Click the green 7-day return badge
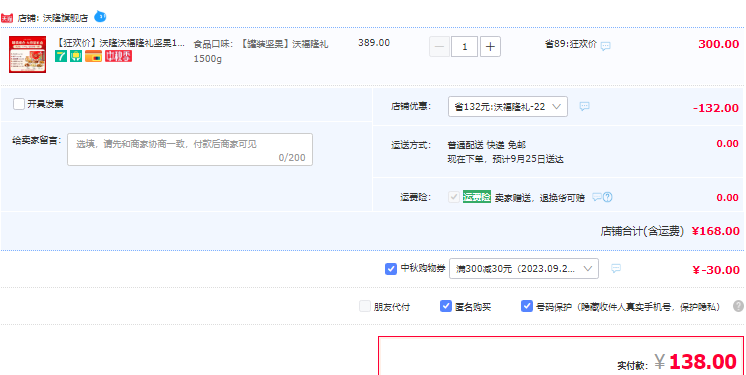Image resolution: width=746 pixels, height=375 pixels. [x=61, y=57]
